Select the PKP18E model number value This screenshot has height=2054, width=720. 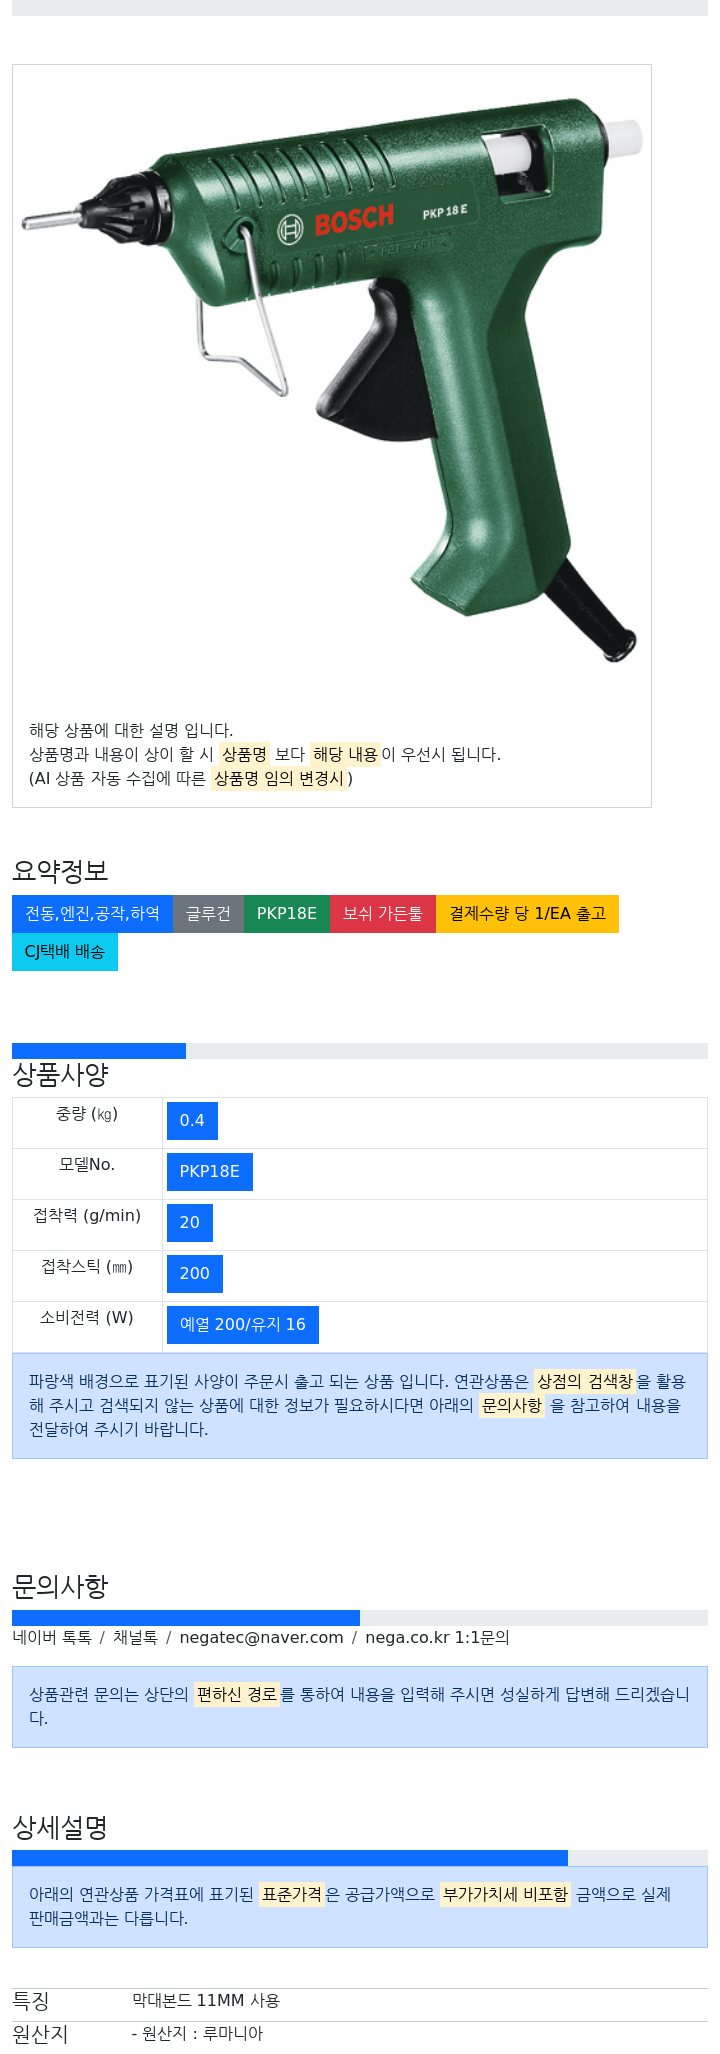210,1172
